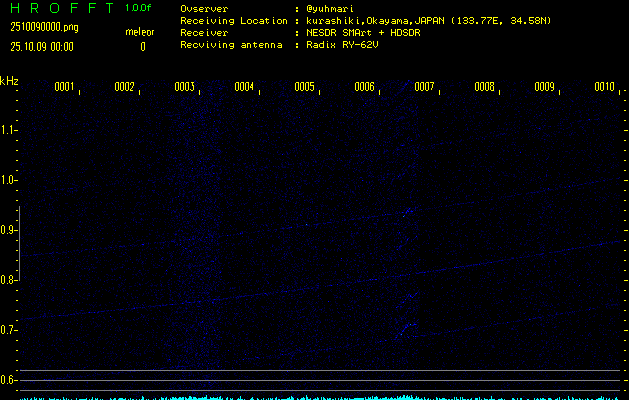
Task: Select the 0003 time marker
Action: [x=184, y=87]
